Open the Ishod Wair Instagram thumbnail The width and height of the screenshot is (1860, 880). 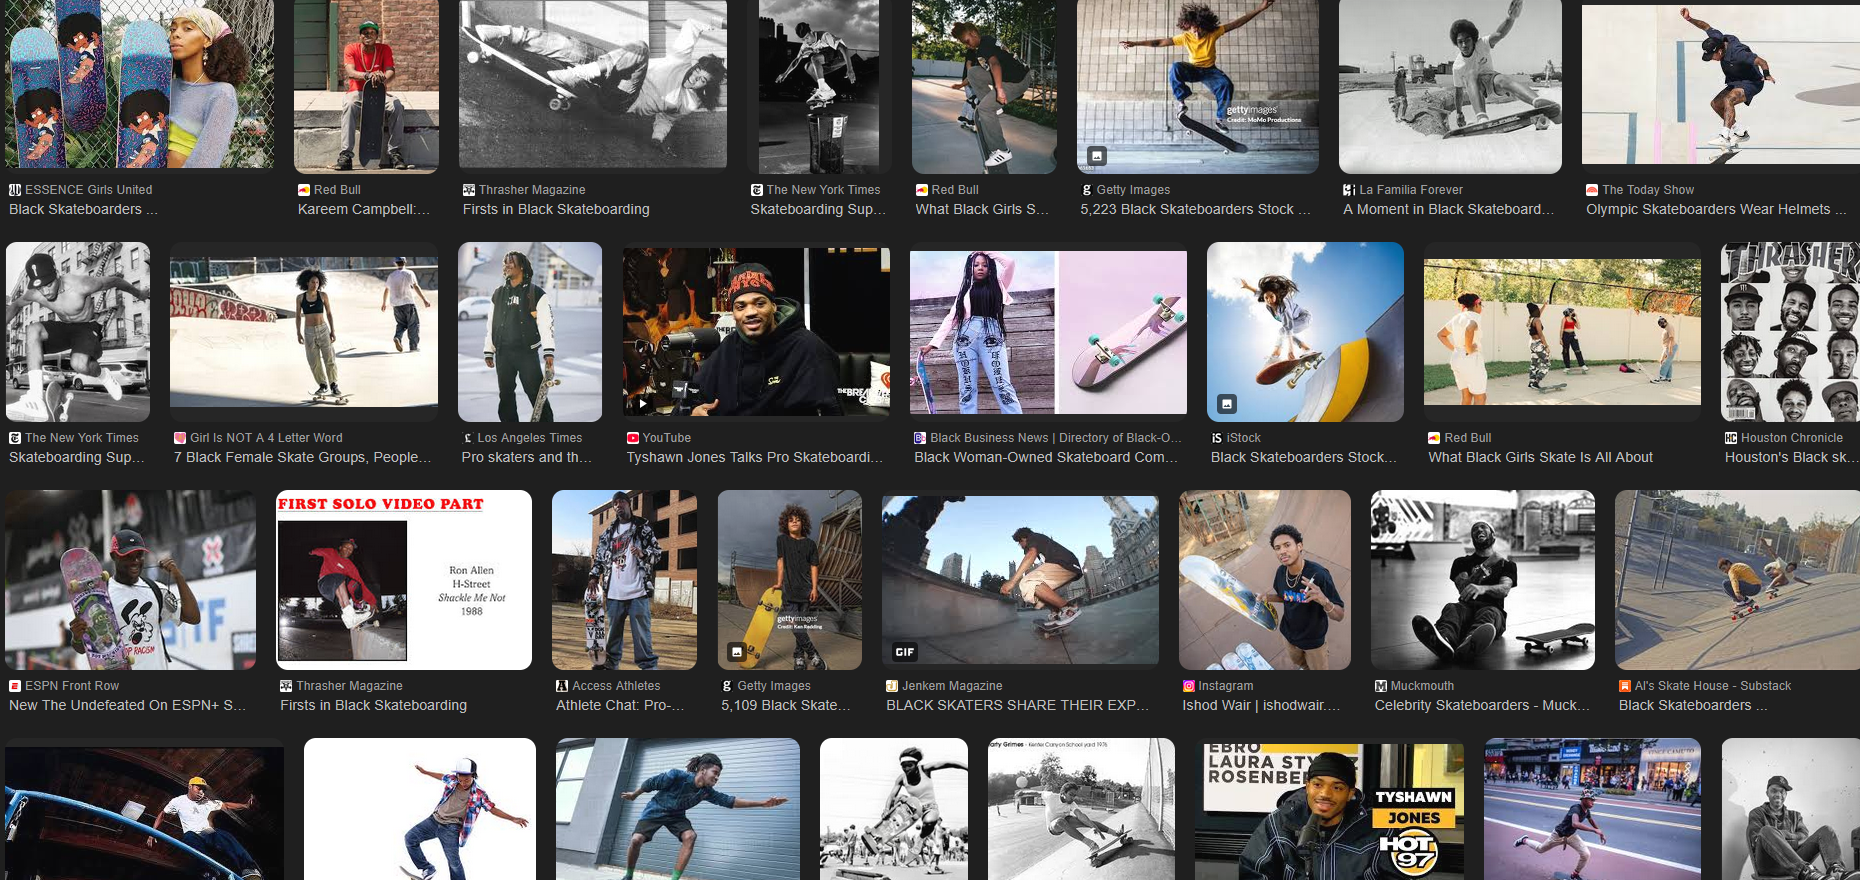pyautogui.click(x=1265, y=580)
